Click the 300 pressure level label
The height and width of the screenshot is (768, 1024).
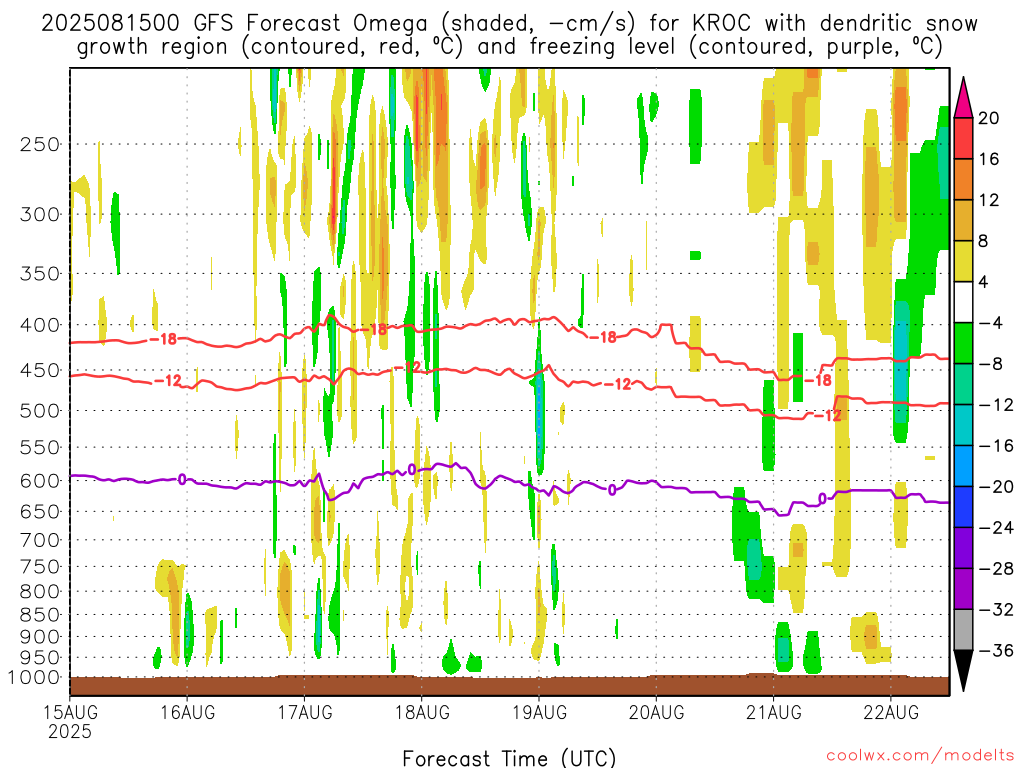(40, 214)
